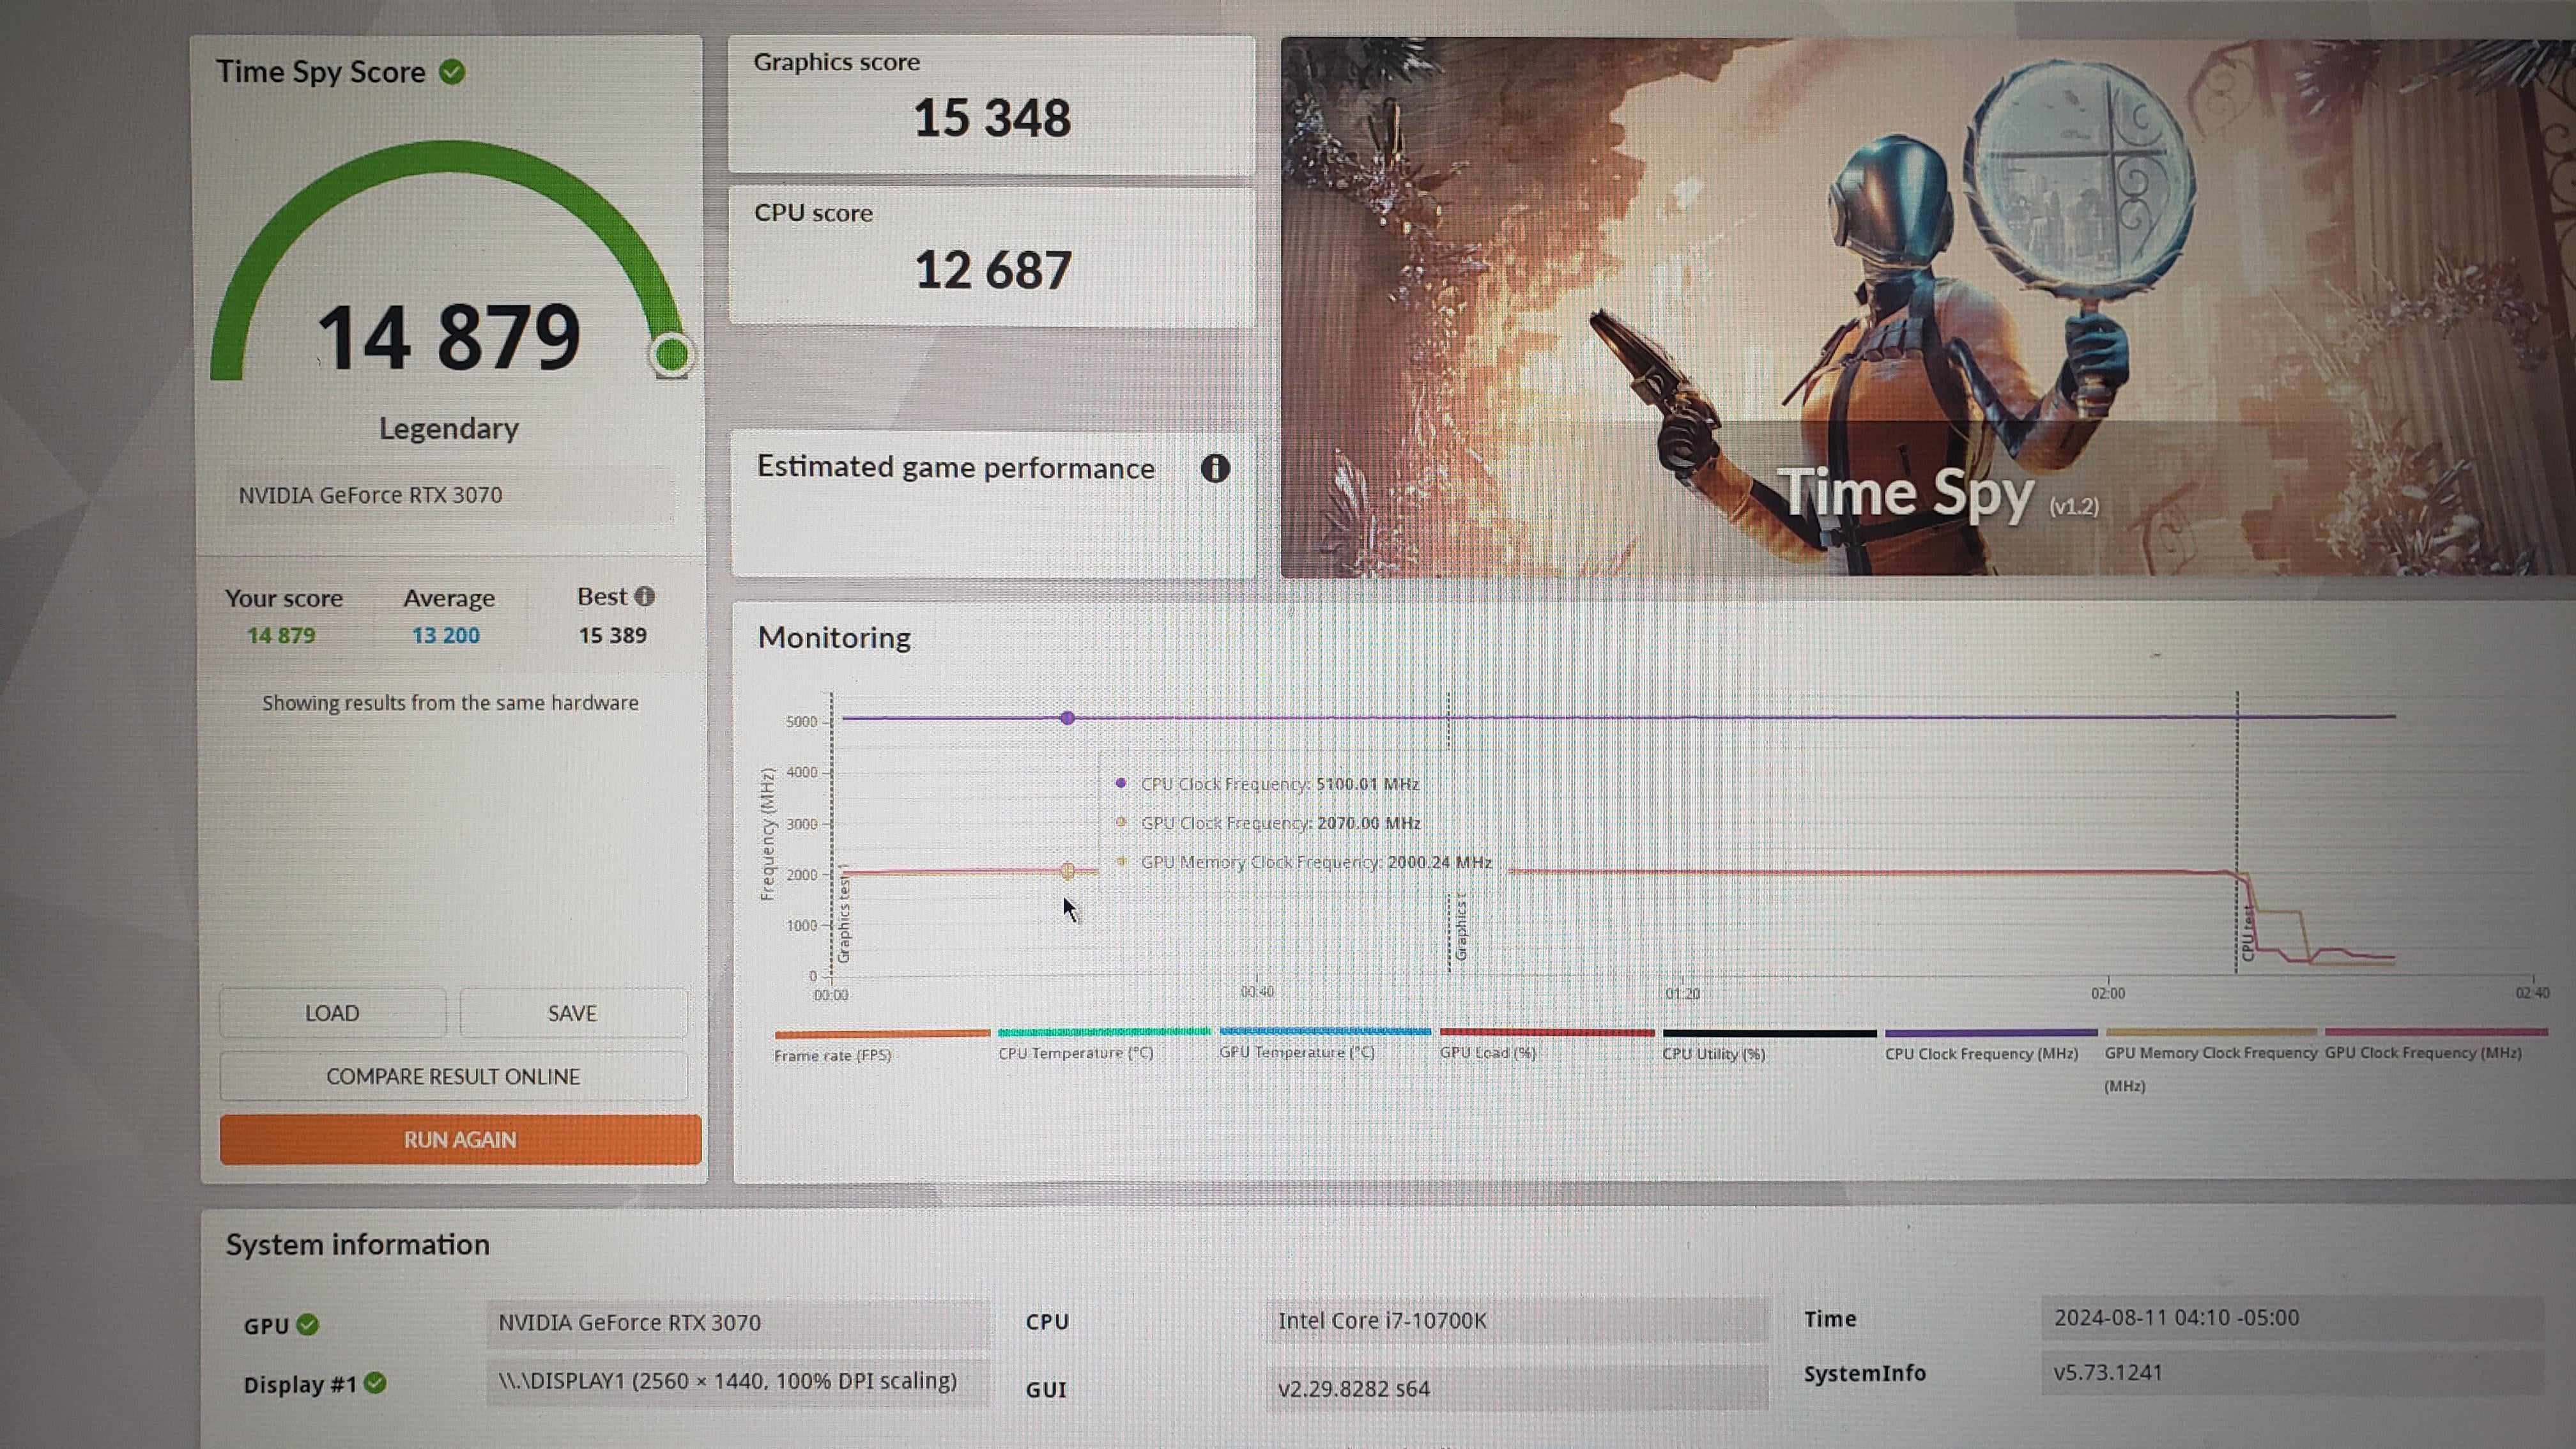Click the GPU field NVIDIA GeForce RTX 3070

pyautogui.click(x=738, y=1323)
